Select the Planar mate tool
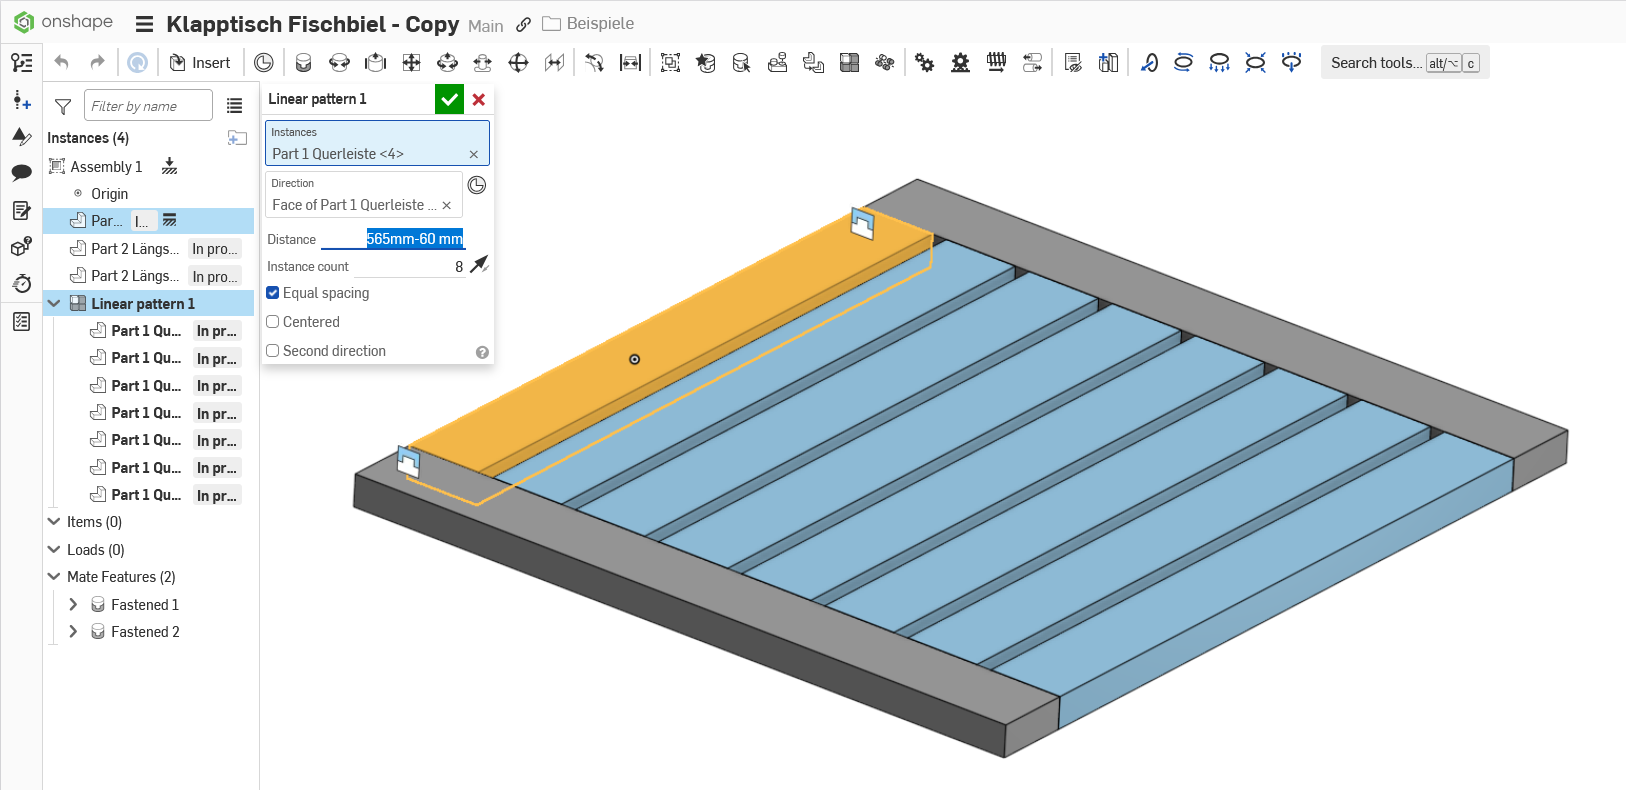Viewport: 1626px width, 790px height. (411, 62)
